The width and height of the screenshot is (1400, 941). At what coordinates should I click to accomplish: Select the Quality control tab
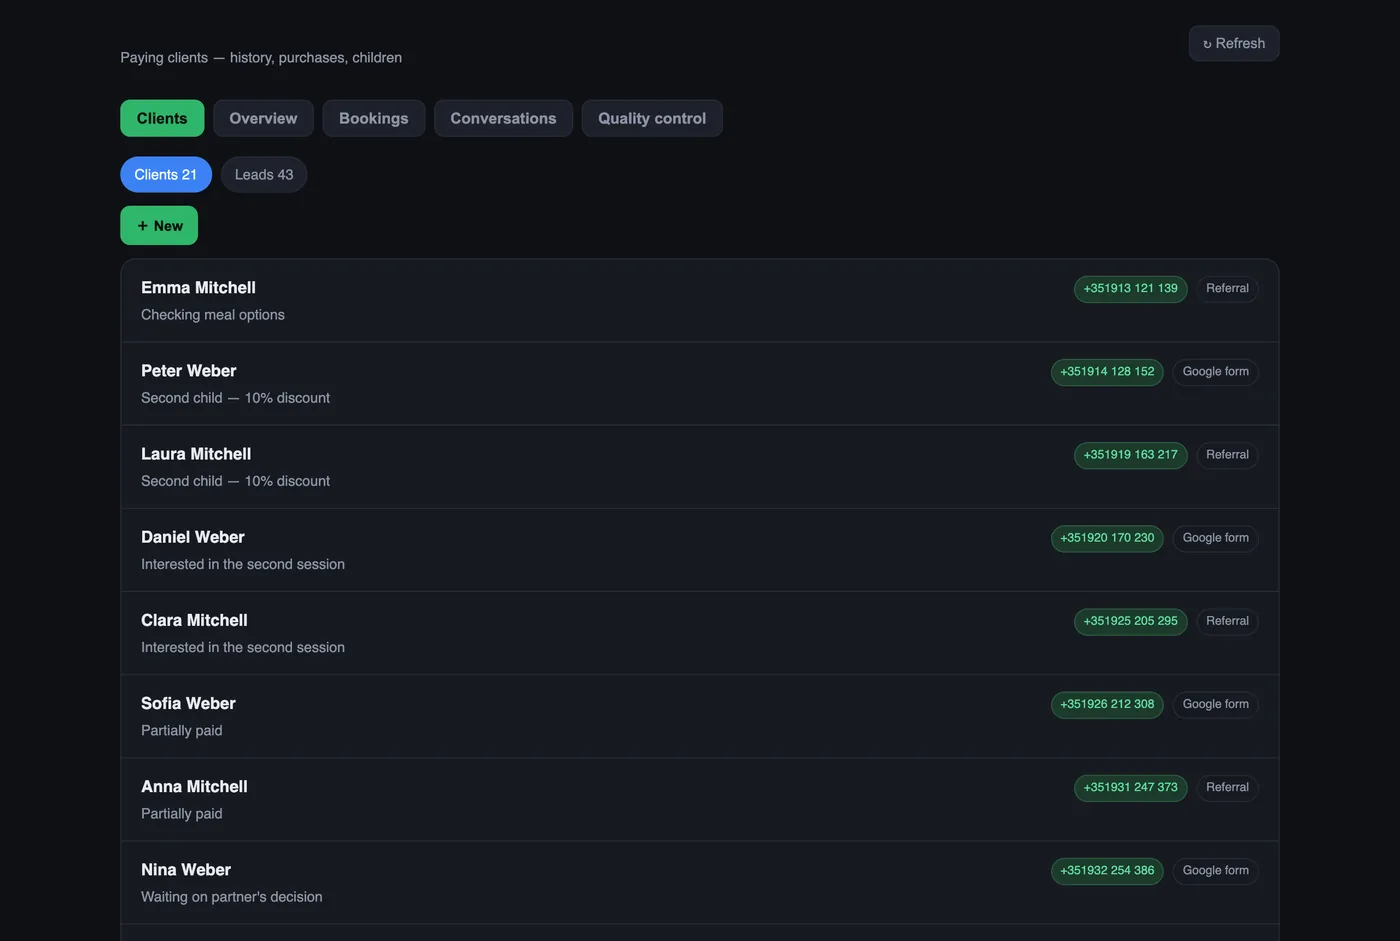(x=652, y=118)
